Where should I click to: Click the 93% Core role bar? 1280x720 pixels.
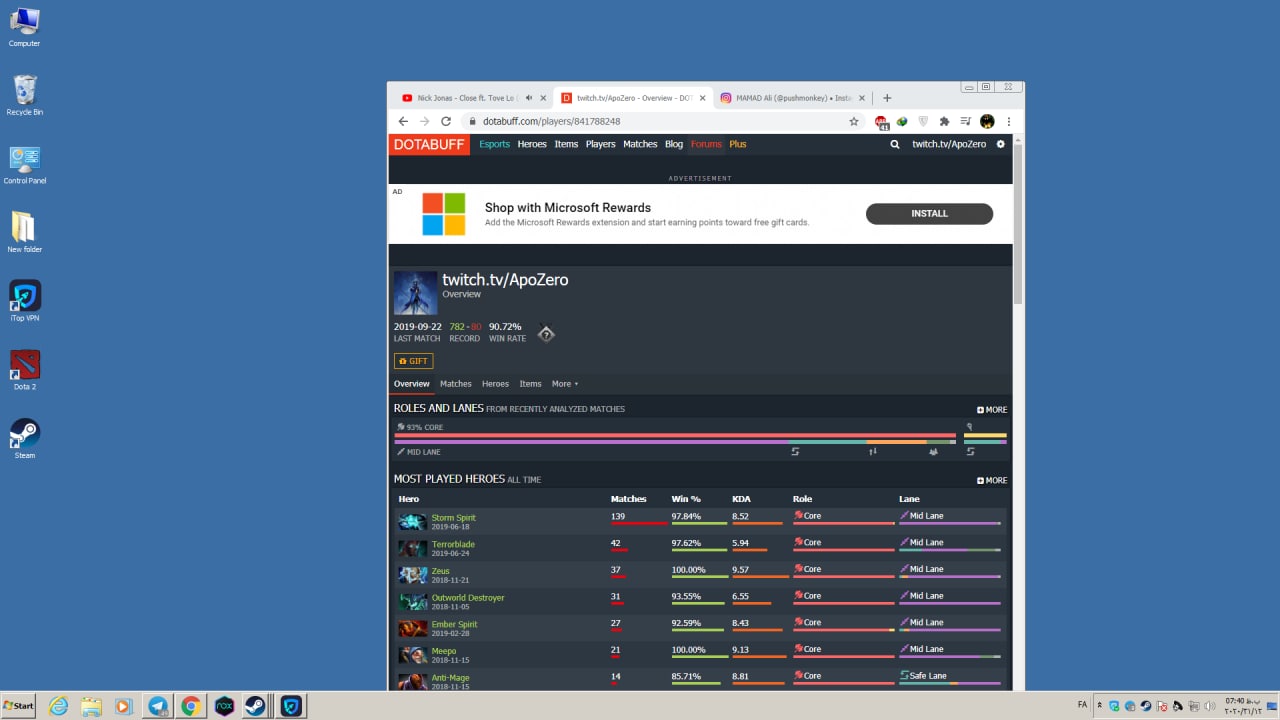click(x=675, y=436)
